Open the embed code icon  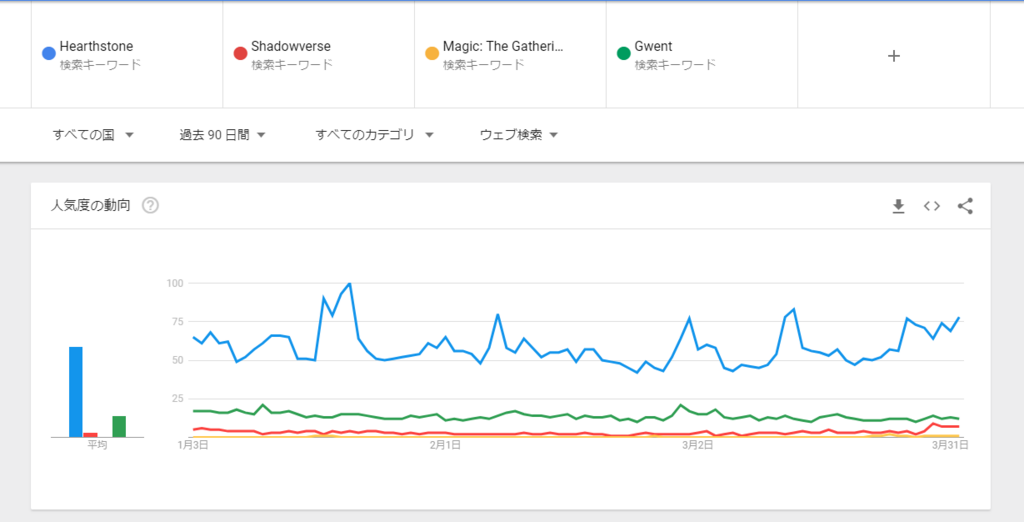point(931,206)
